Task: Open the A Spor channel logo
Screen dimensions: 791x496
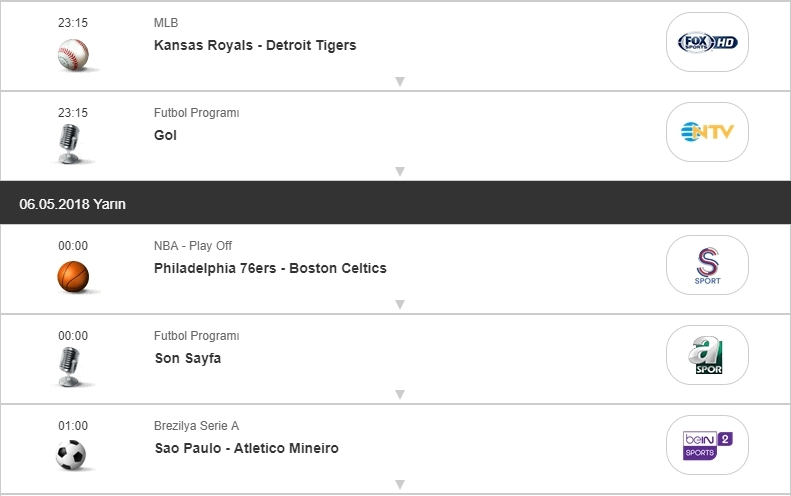Action: [707, 355]
